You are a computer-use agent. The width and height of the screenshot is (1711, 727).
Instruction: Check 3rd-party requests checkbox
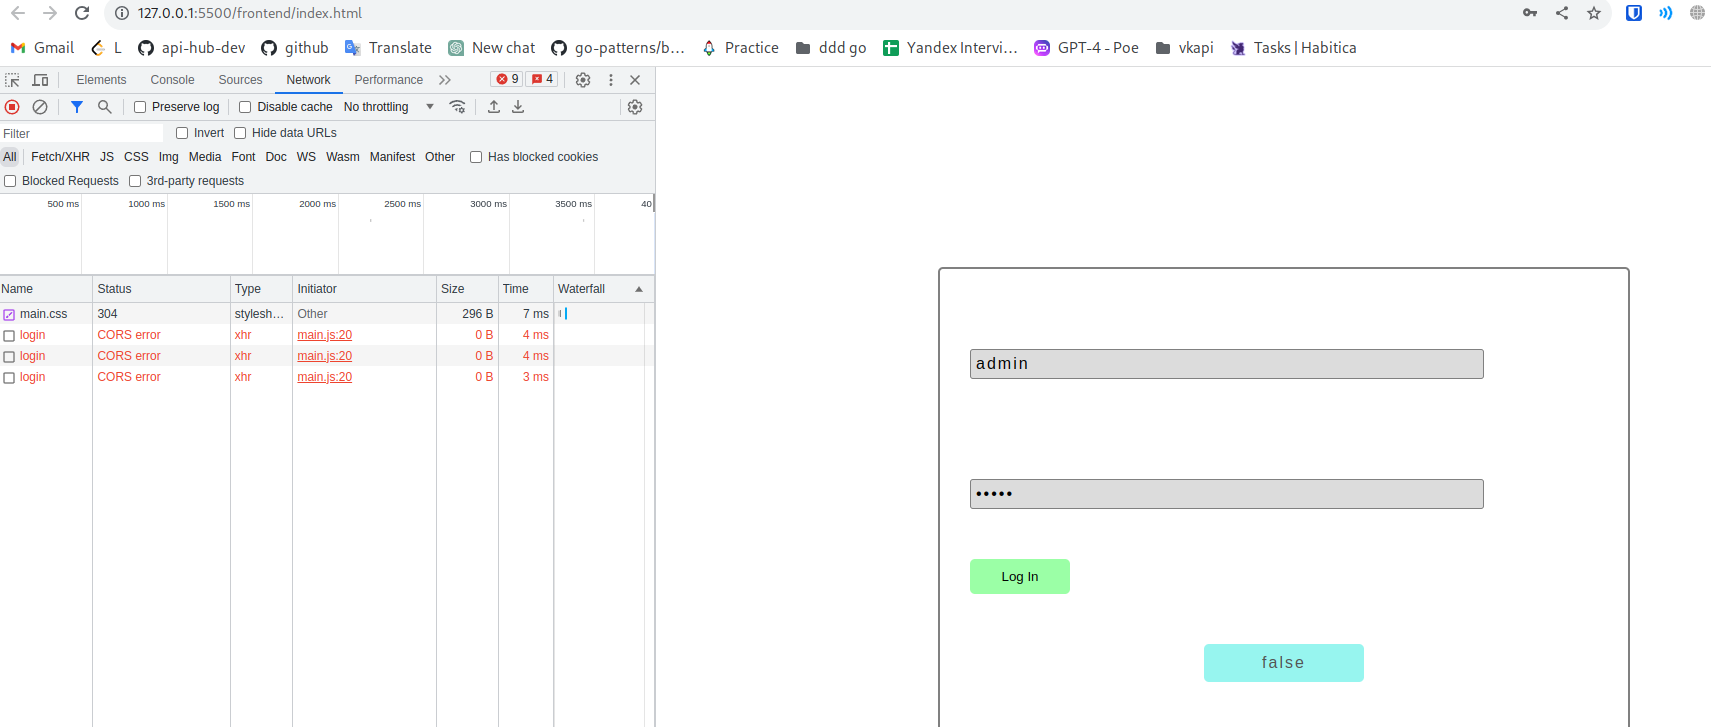pyautogui.click(x=135, y=181)
